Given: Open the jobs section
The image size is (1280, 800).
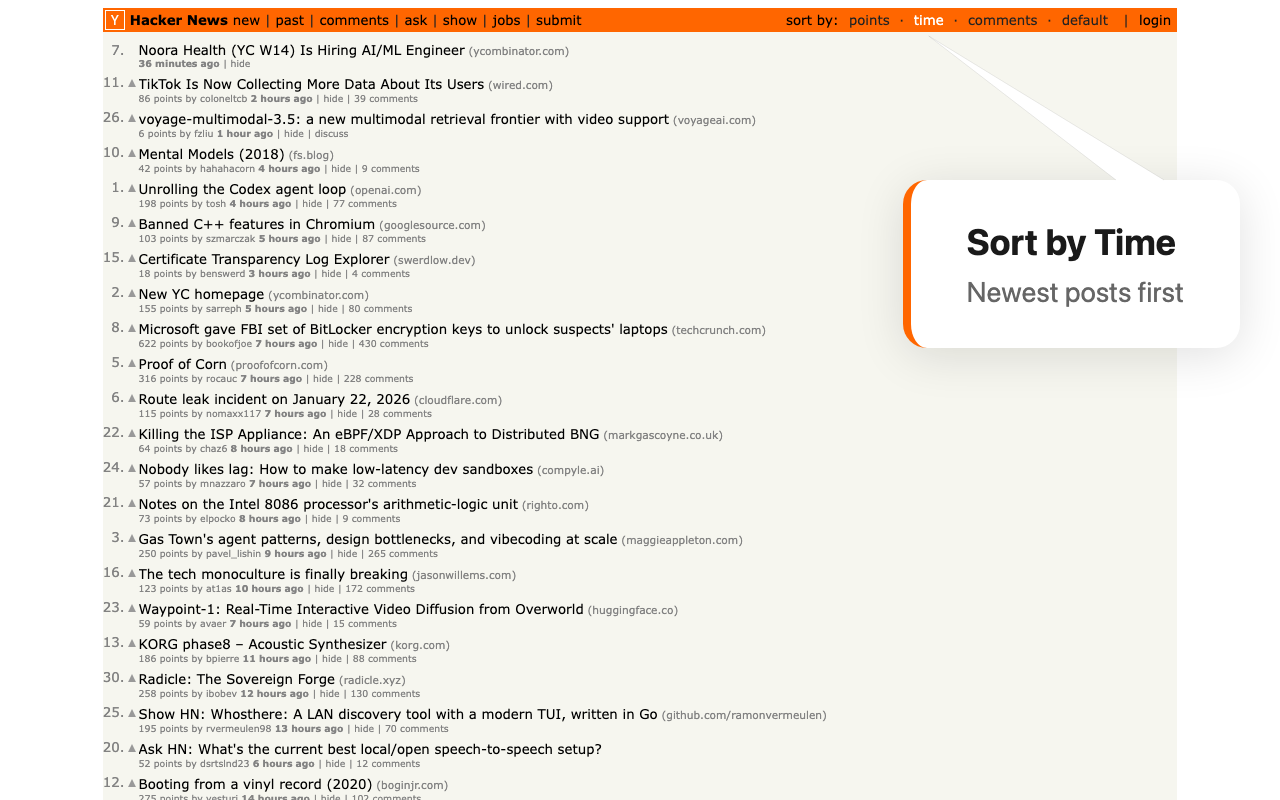Looking at the screenshot, I should tap(507, 20).
